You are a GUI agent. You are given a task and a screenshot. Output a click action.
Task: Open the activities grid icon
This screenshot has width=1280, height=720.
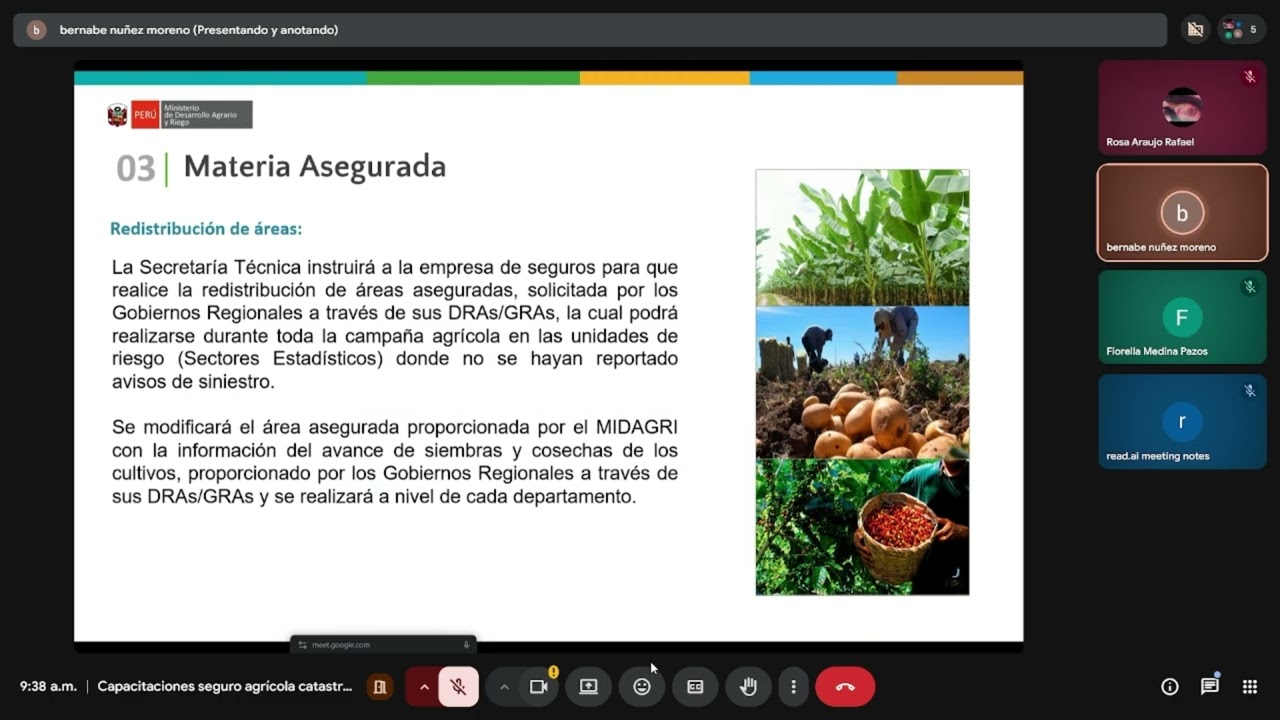[x=1250, y=687]
